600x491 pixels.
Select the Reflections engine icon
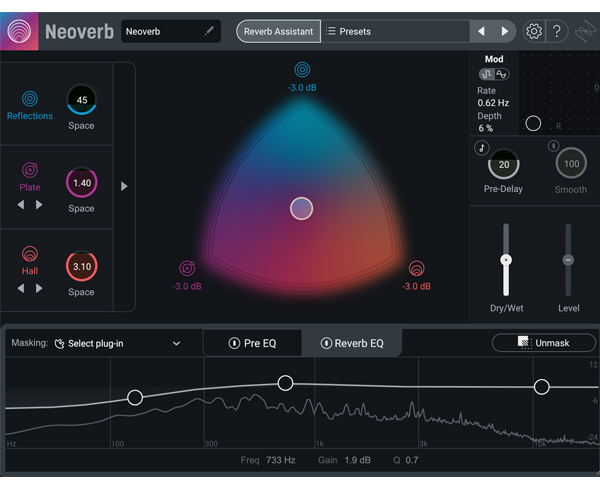click(30, 99)
